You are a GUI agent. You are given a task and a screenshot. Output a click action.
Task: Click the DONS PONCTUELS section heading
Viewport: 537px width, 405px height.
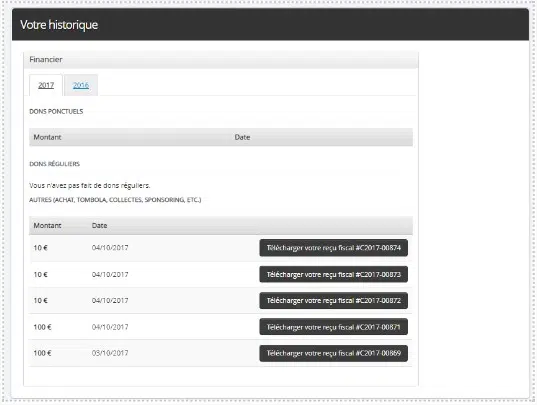point(56,112)
